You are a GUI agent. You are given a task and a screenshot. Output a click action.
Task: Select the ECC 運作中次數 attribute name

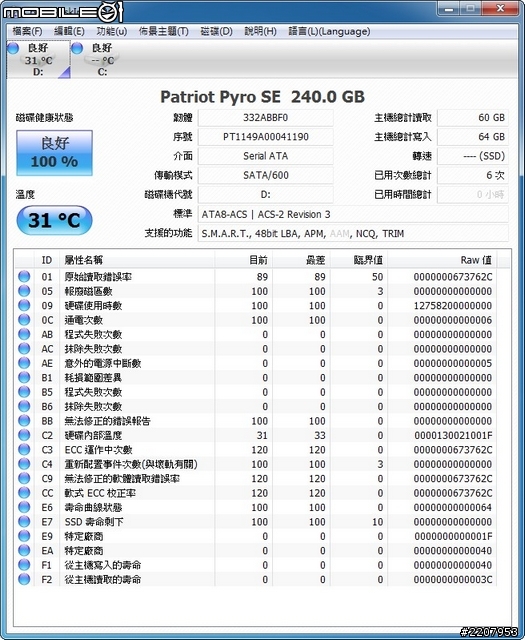(x=98, y=450)
